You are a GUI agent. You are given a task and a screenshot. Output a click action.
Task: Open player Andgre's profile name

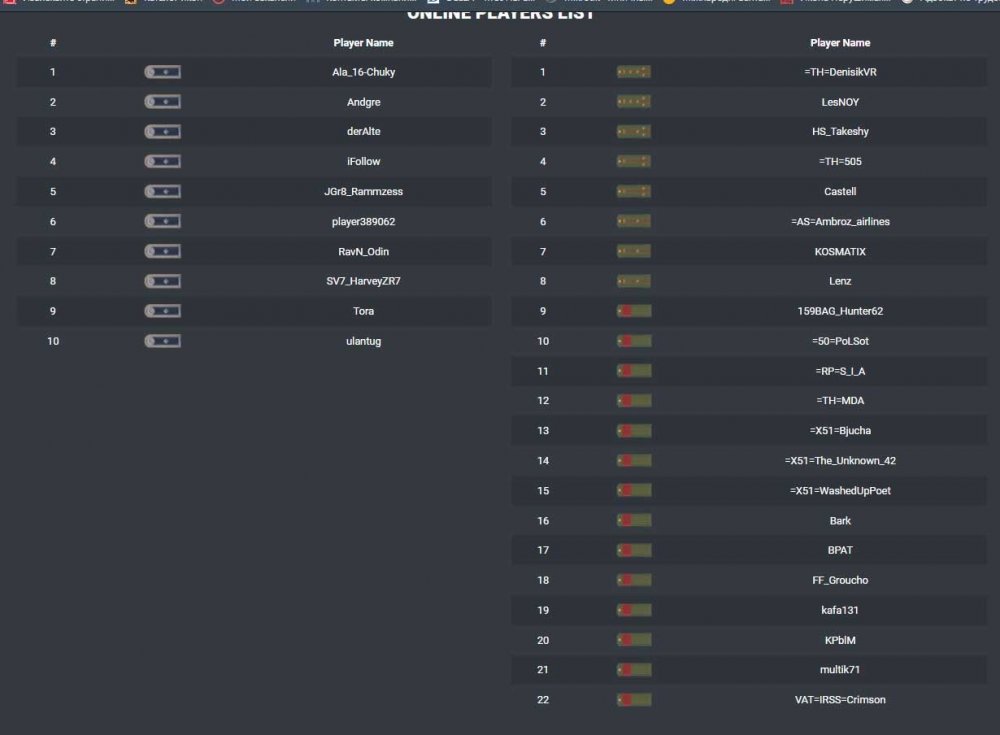[363, 102]
